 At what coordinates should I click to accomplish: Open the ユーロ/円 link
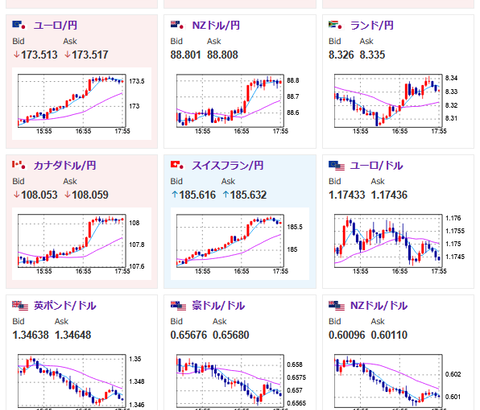[x=55, y=25]
